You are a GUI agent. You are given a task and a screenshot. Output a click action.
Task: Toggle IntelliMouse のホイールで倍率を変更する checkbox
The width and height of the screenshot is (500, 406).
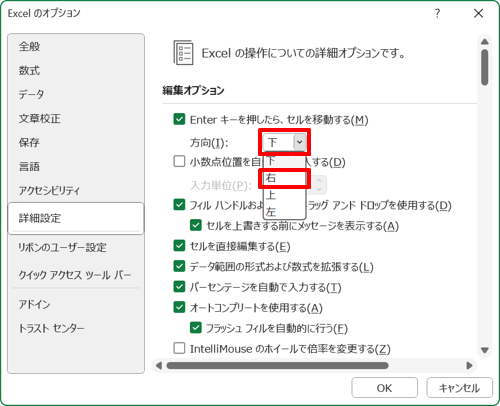click(x=179, y=348)
